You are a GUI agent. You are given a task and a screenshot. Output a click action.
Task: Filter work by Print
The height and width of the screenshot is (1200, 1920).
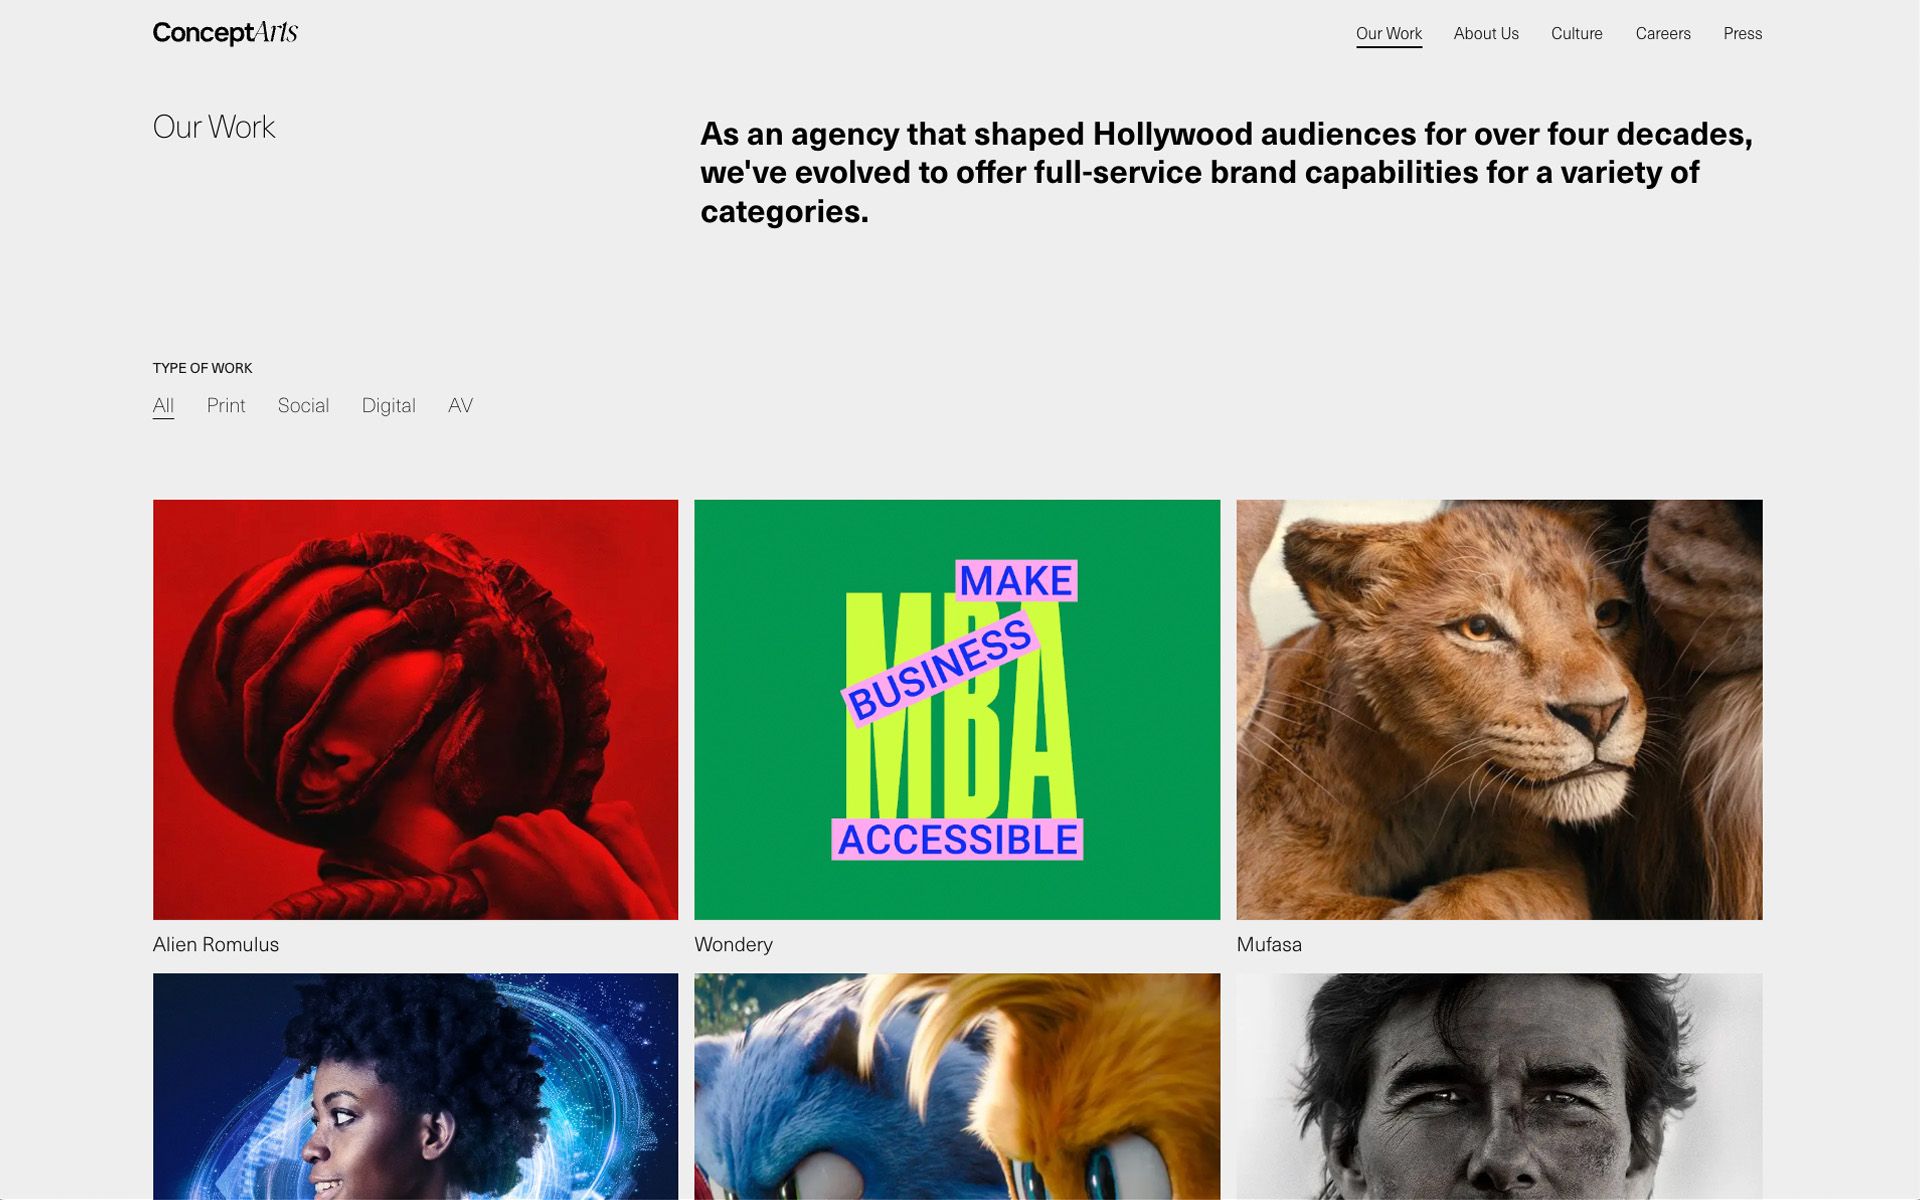(x=226, y=406)
